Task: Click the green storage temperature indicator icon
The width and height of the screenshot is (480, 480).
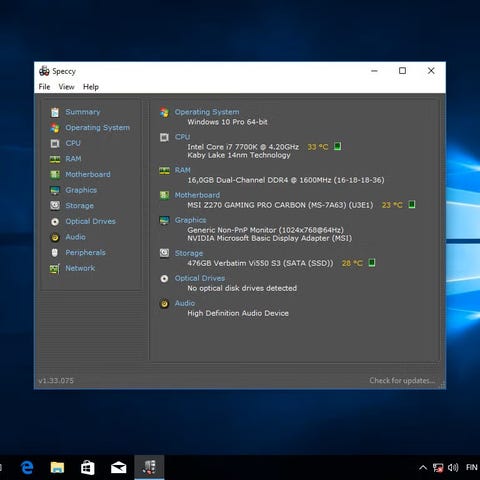Action: coord(372,263)
